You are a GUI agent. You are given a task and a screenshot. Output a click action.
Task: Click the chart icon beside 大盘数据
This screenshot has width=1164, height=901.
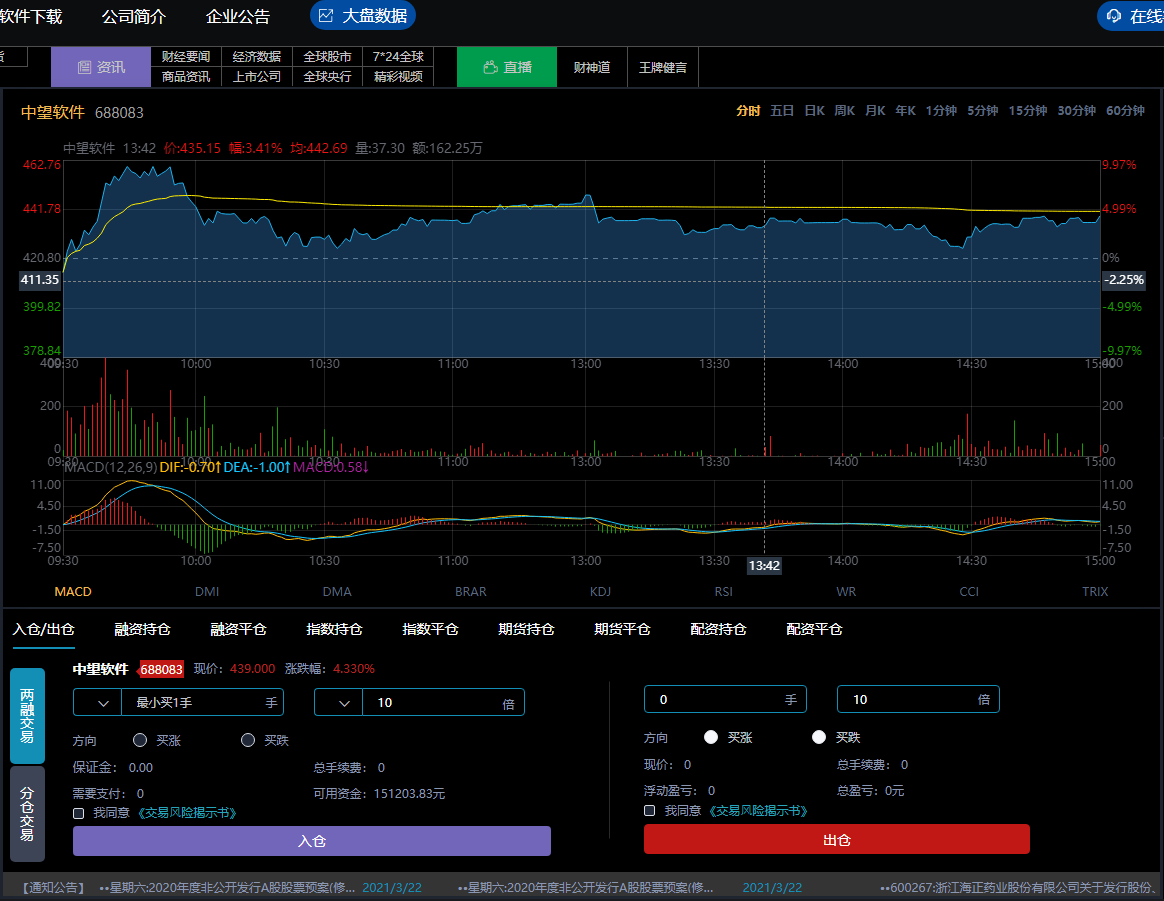[x=326, y=16]
